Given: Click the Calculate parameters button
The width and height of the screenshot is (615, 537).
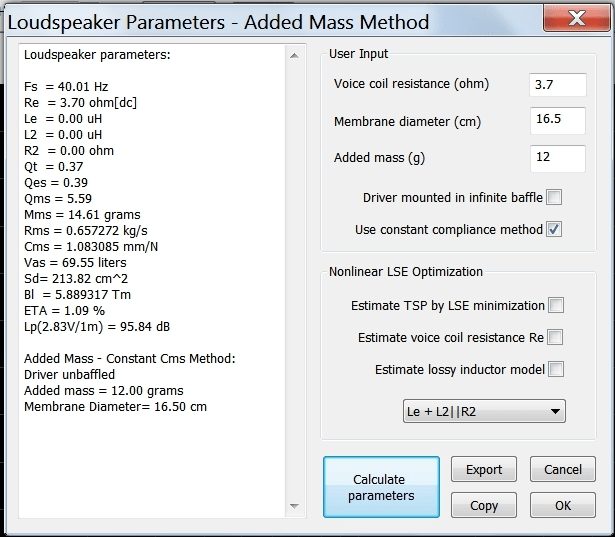Looking at the screenshot, I should (381, 487).
